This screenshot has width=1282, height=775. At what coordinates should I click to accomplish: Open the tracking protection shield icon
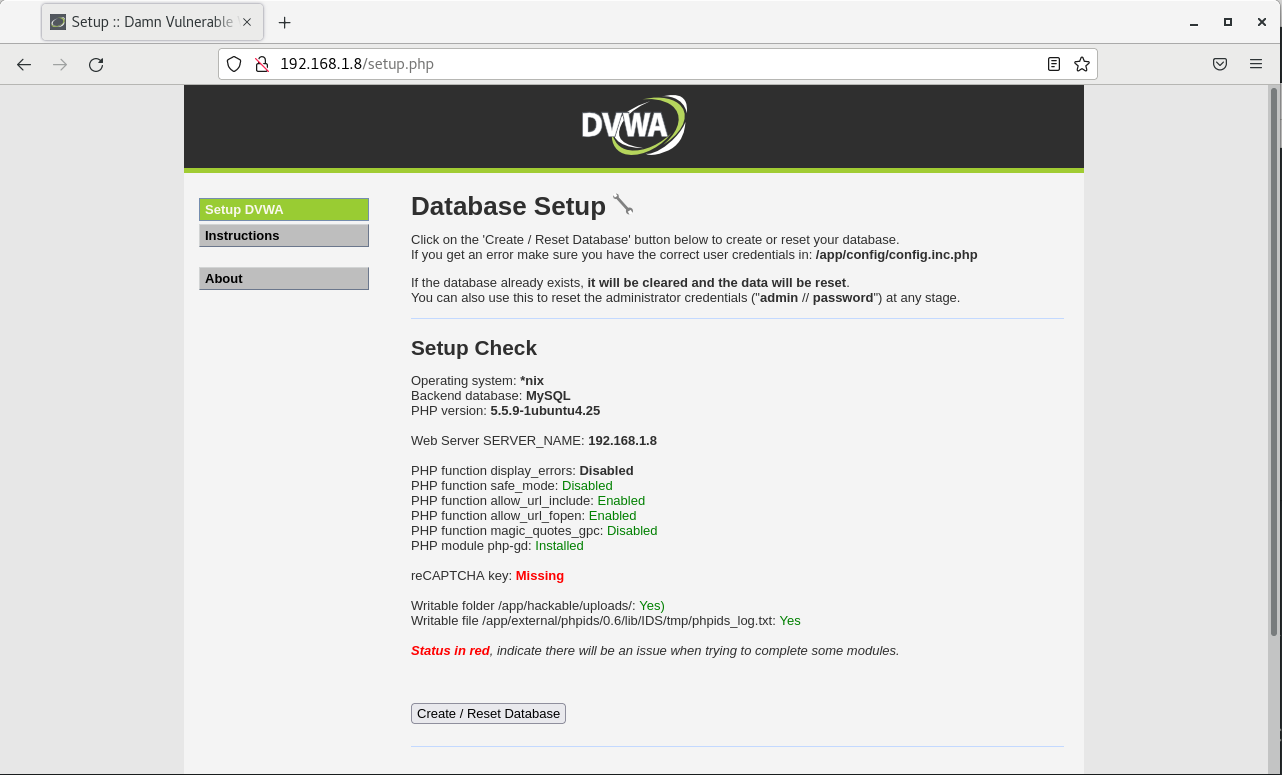pos(233,63)
